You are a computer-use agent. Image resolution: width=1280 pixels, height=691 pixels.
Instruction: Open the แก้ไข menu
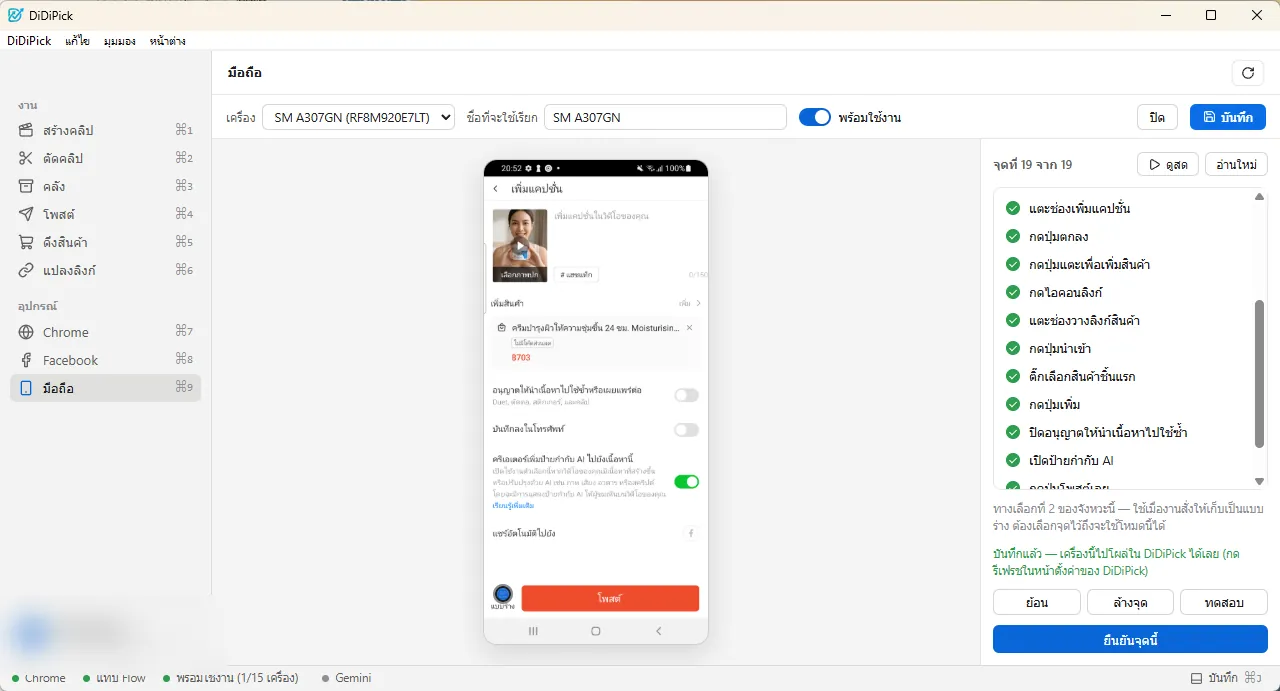[x=78, y=41]
